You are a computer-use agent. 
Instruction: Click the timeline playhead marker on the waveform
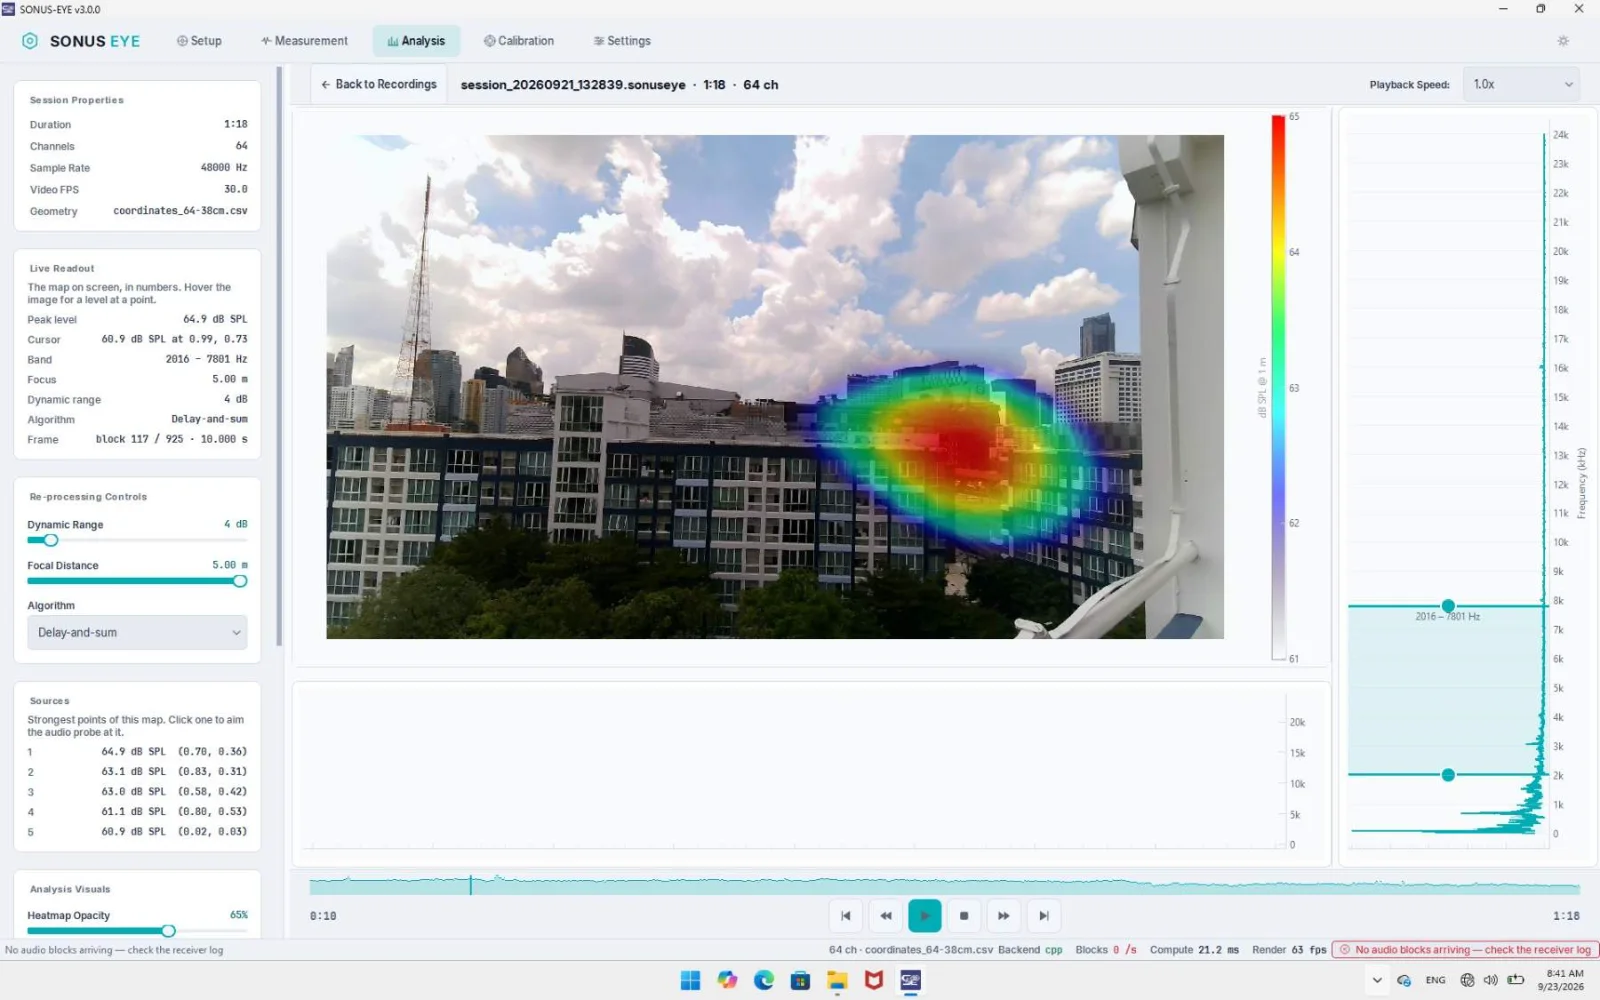point(471,885)
